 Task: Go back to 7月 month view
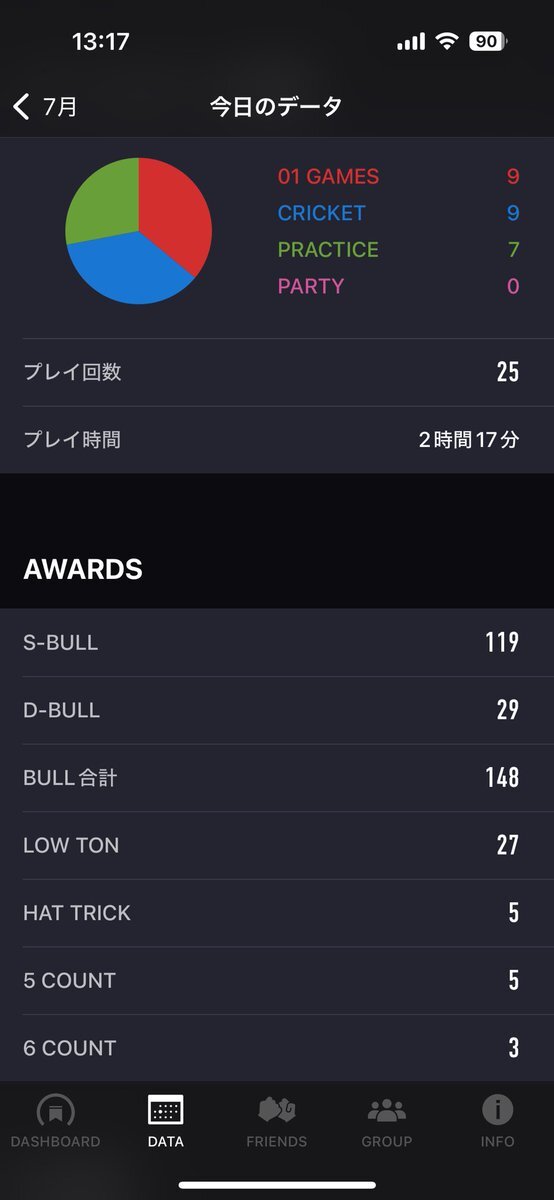(46, 107)
